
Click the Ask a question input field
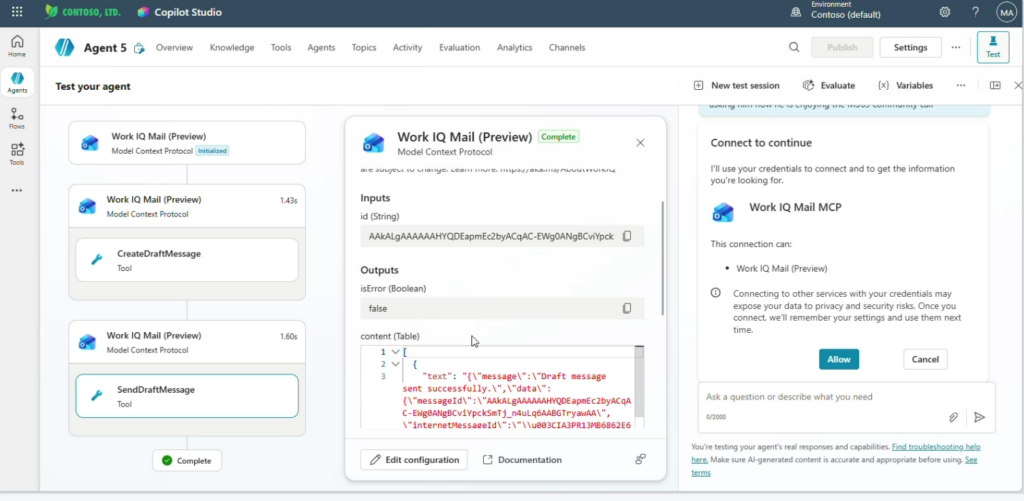coord(820,397)
